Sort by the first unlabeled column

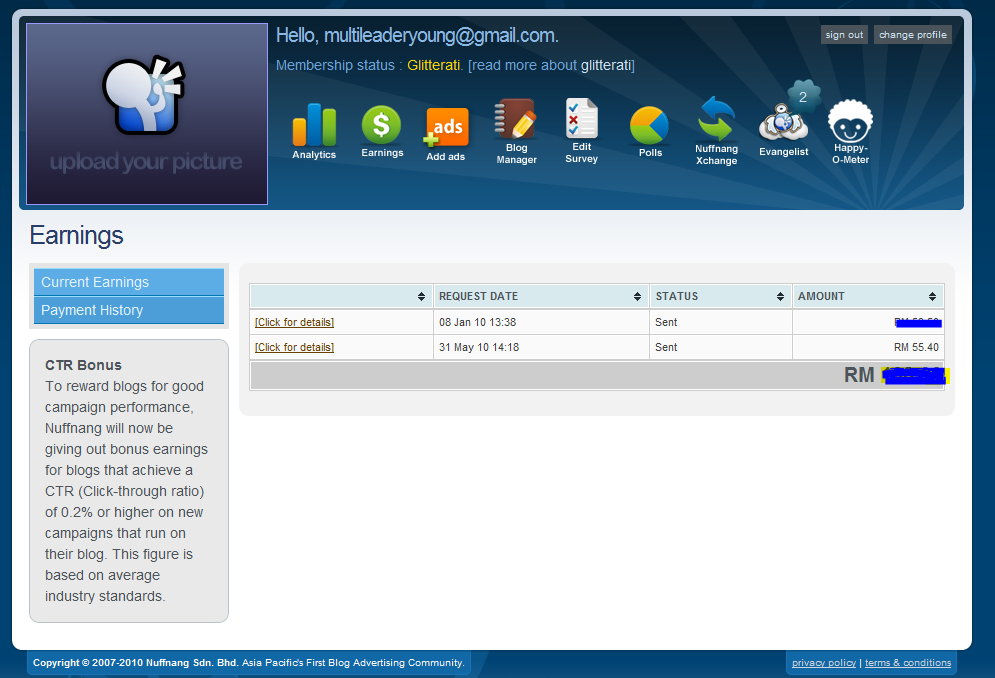point(341,296)
